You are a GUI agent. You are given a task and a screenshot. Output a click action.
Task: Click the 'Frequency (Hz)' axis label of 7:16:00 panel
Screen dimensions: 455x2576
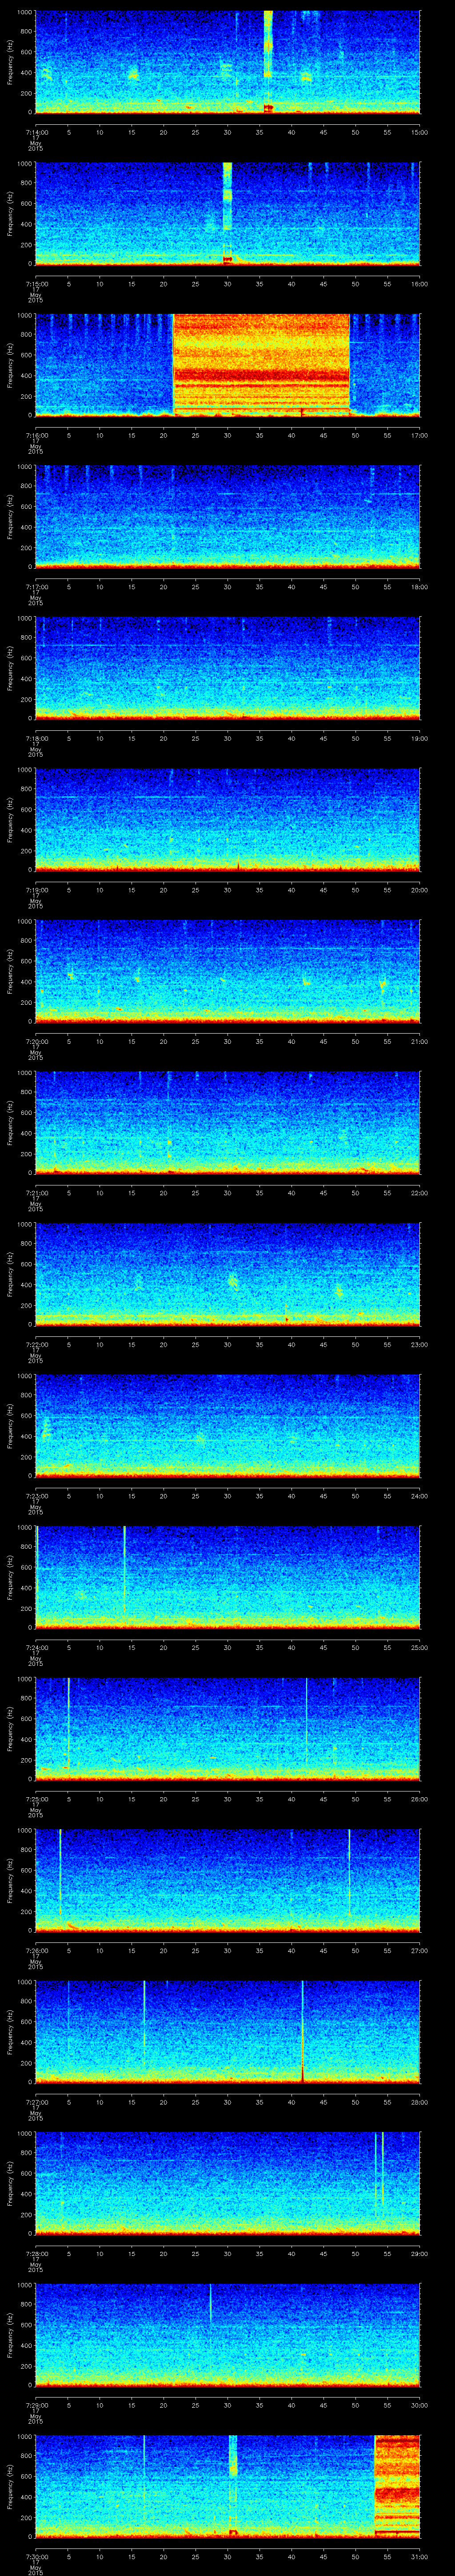[x=10, y=365]
